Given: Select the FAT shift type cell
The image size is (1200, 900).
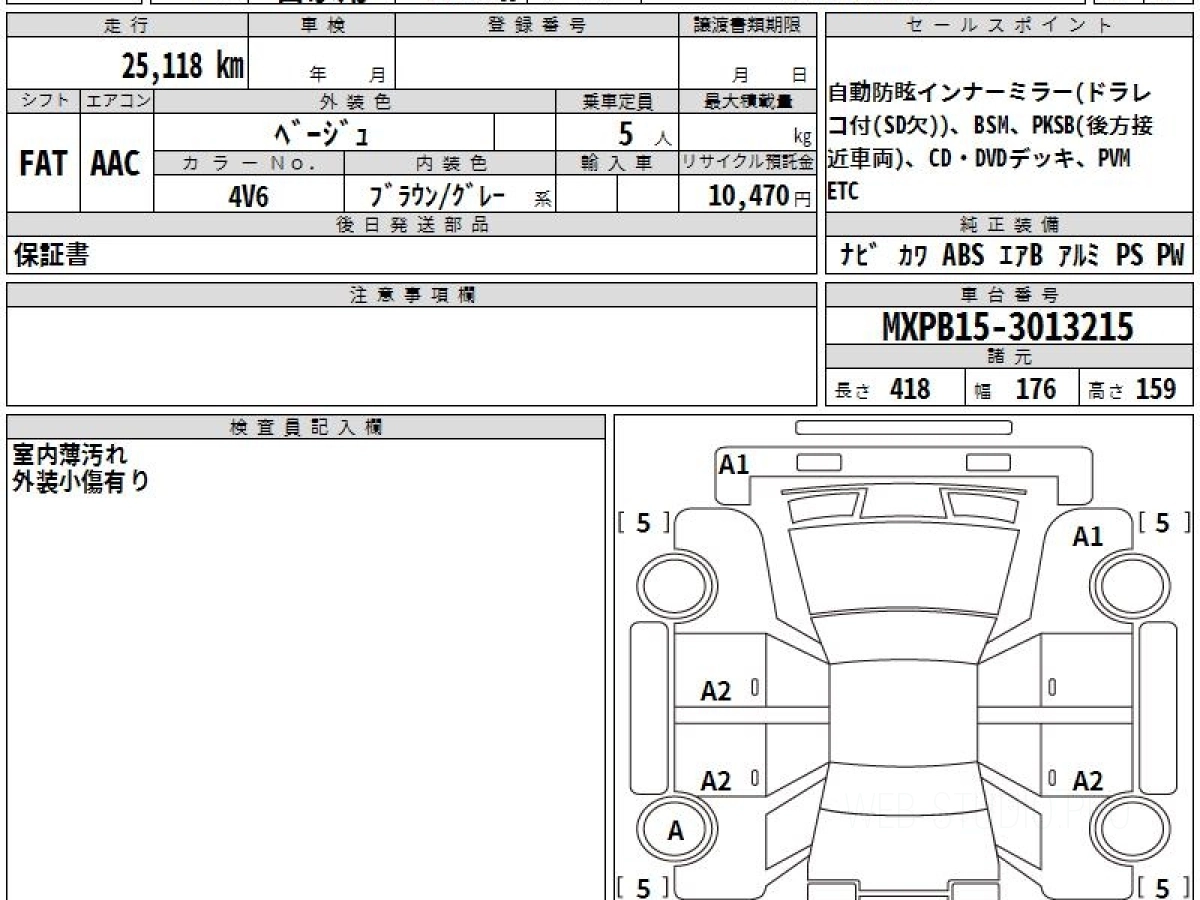Looking at the screenshot, I should click(43, 164).
